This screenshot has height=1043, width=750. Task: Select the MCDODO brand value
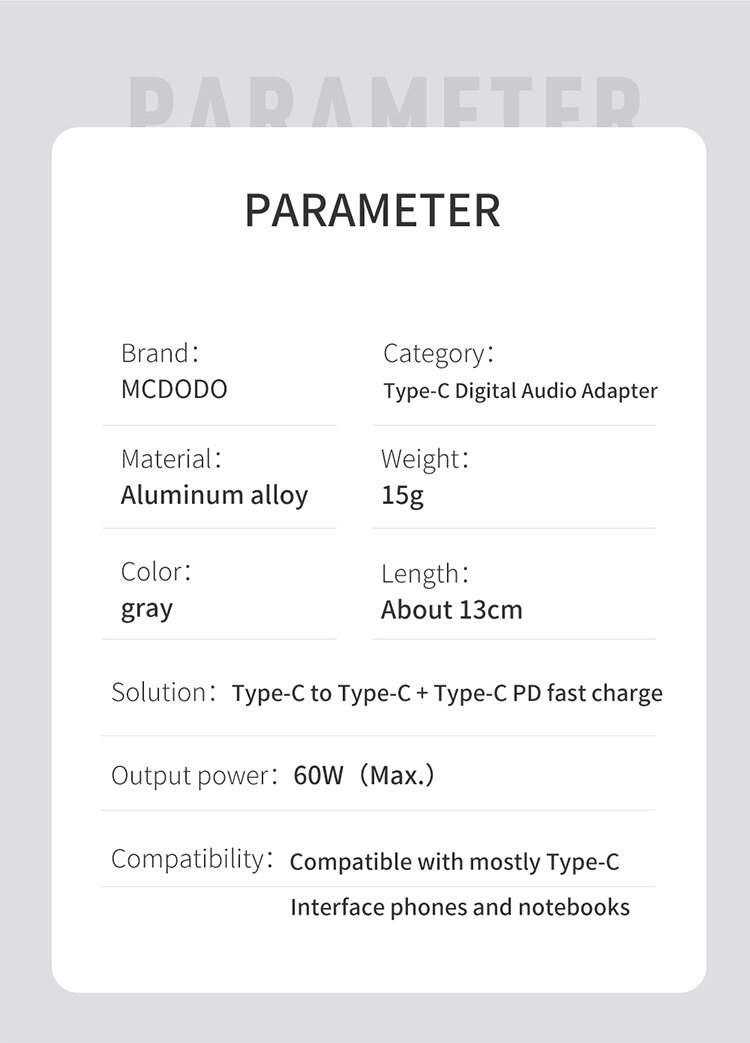point(174,389)
